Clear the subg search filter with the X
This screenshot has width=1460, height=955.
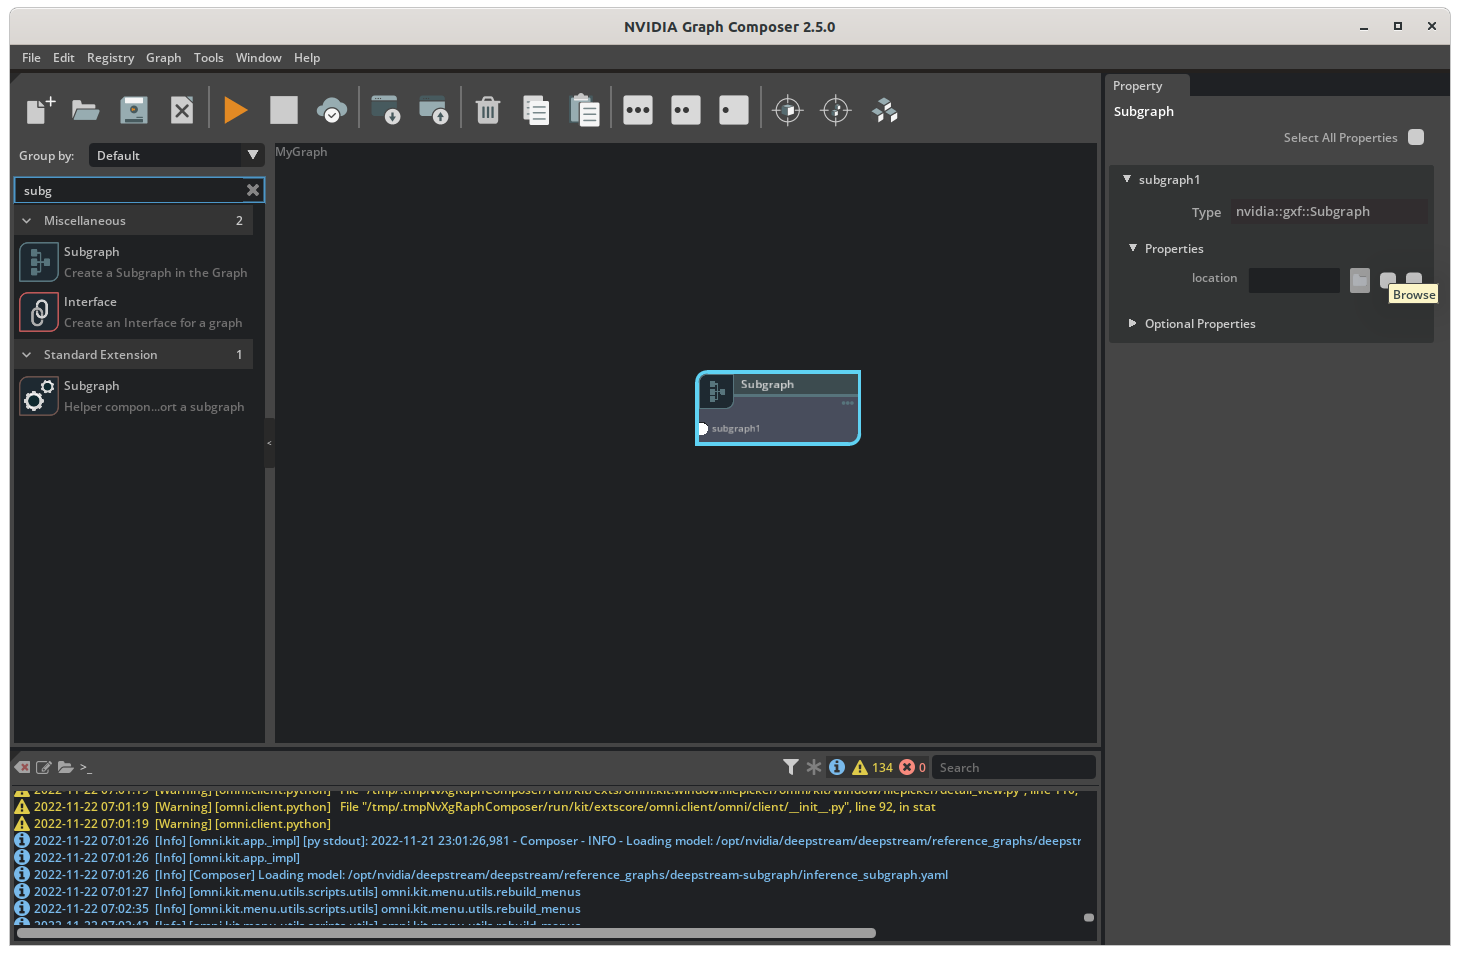pyautogui.click(x=253, y=190)
